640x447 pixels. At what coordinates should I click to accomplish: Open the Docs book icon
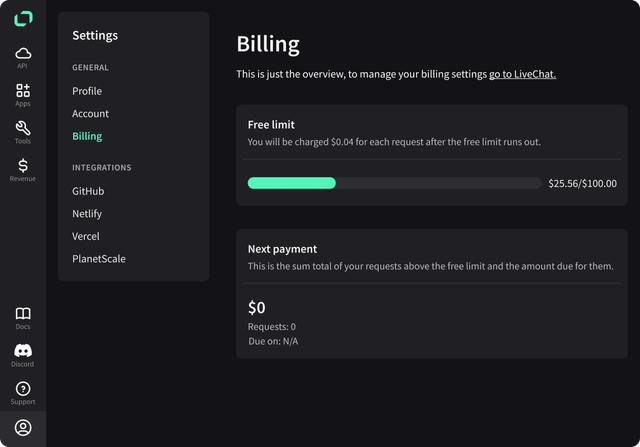[x=23, y=314]
